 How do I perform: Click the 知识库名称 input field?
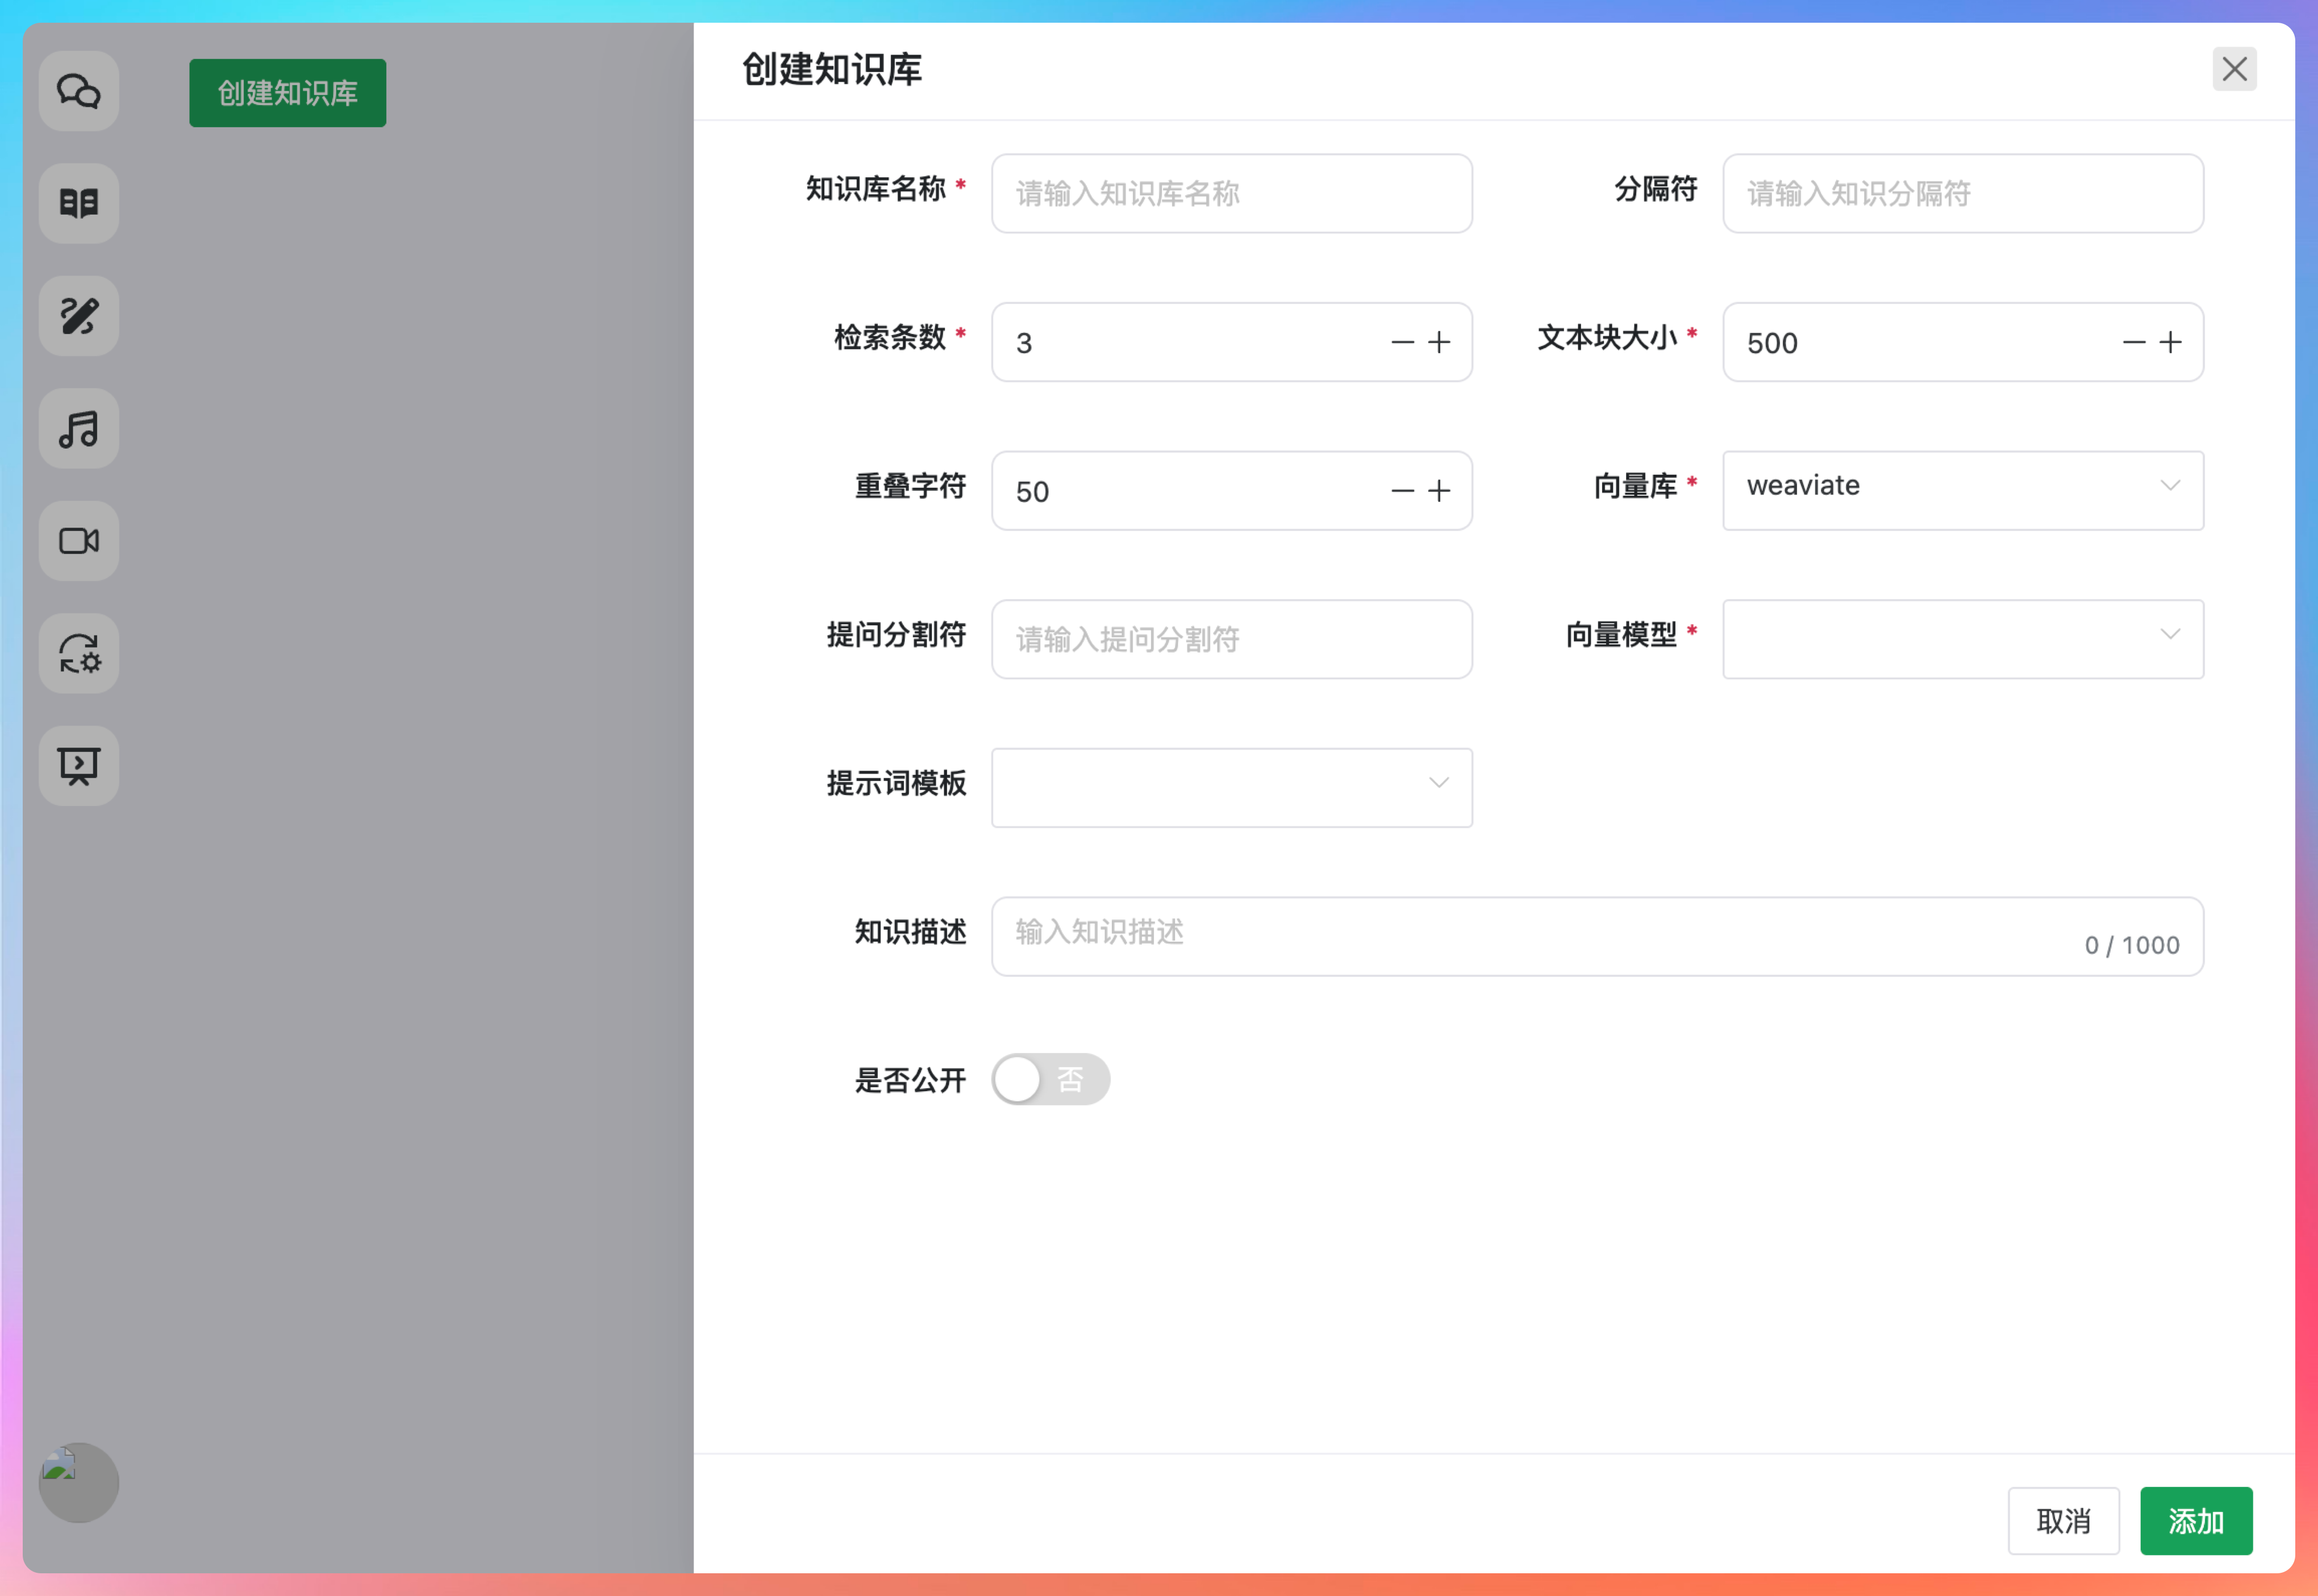click(1231, 194)
